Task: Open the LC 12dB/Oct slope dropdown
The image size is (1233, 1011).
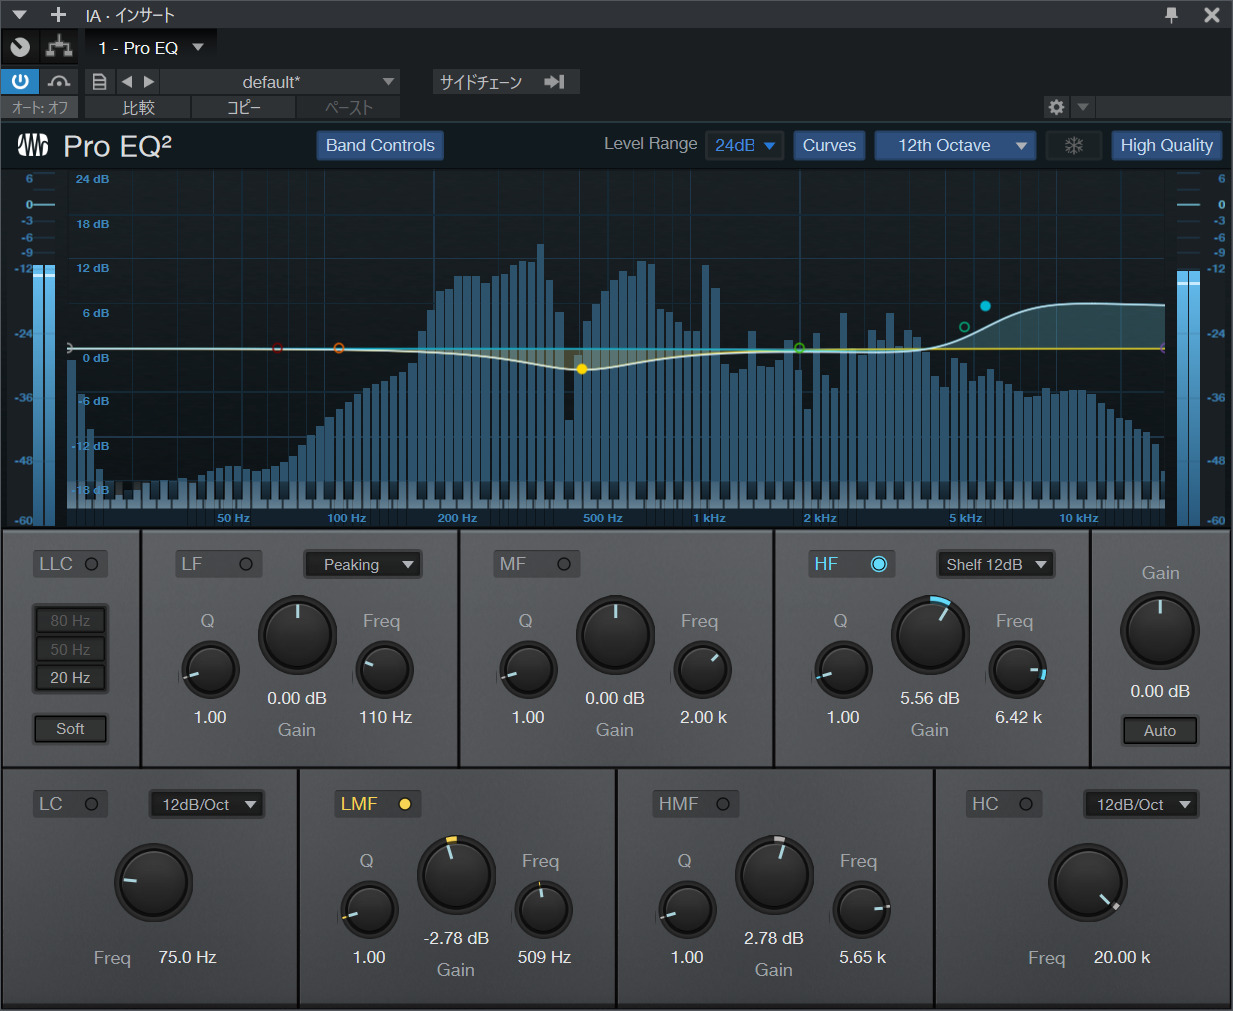Action: [207, 805]
